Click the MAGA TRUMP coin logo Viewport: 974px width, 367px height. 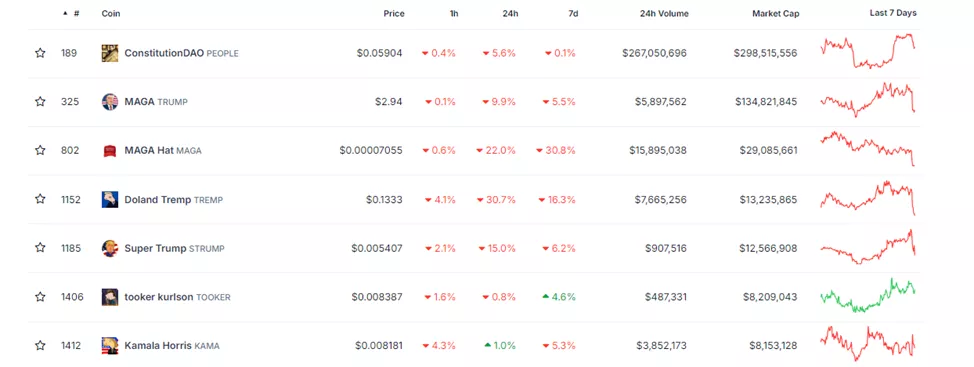[110, 102]
